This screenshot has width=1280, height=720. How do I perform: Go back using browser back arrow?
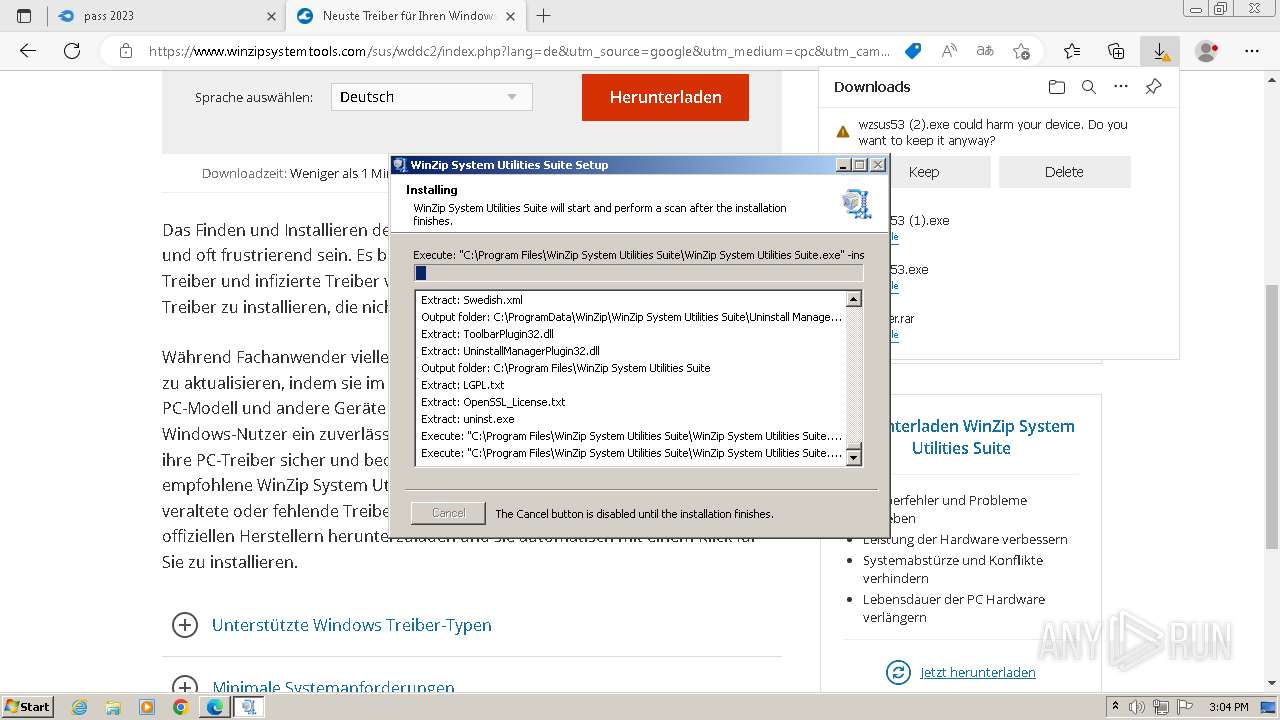click(28, 51)
